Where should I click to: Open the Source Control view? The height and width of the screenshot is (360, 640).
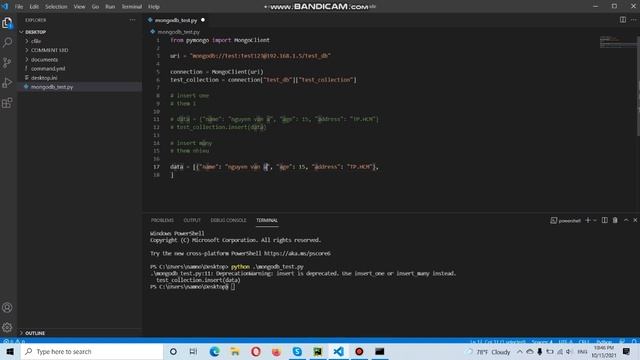pyautogui.click(x=7, y=62)
